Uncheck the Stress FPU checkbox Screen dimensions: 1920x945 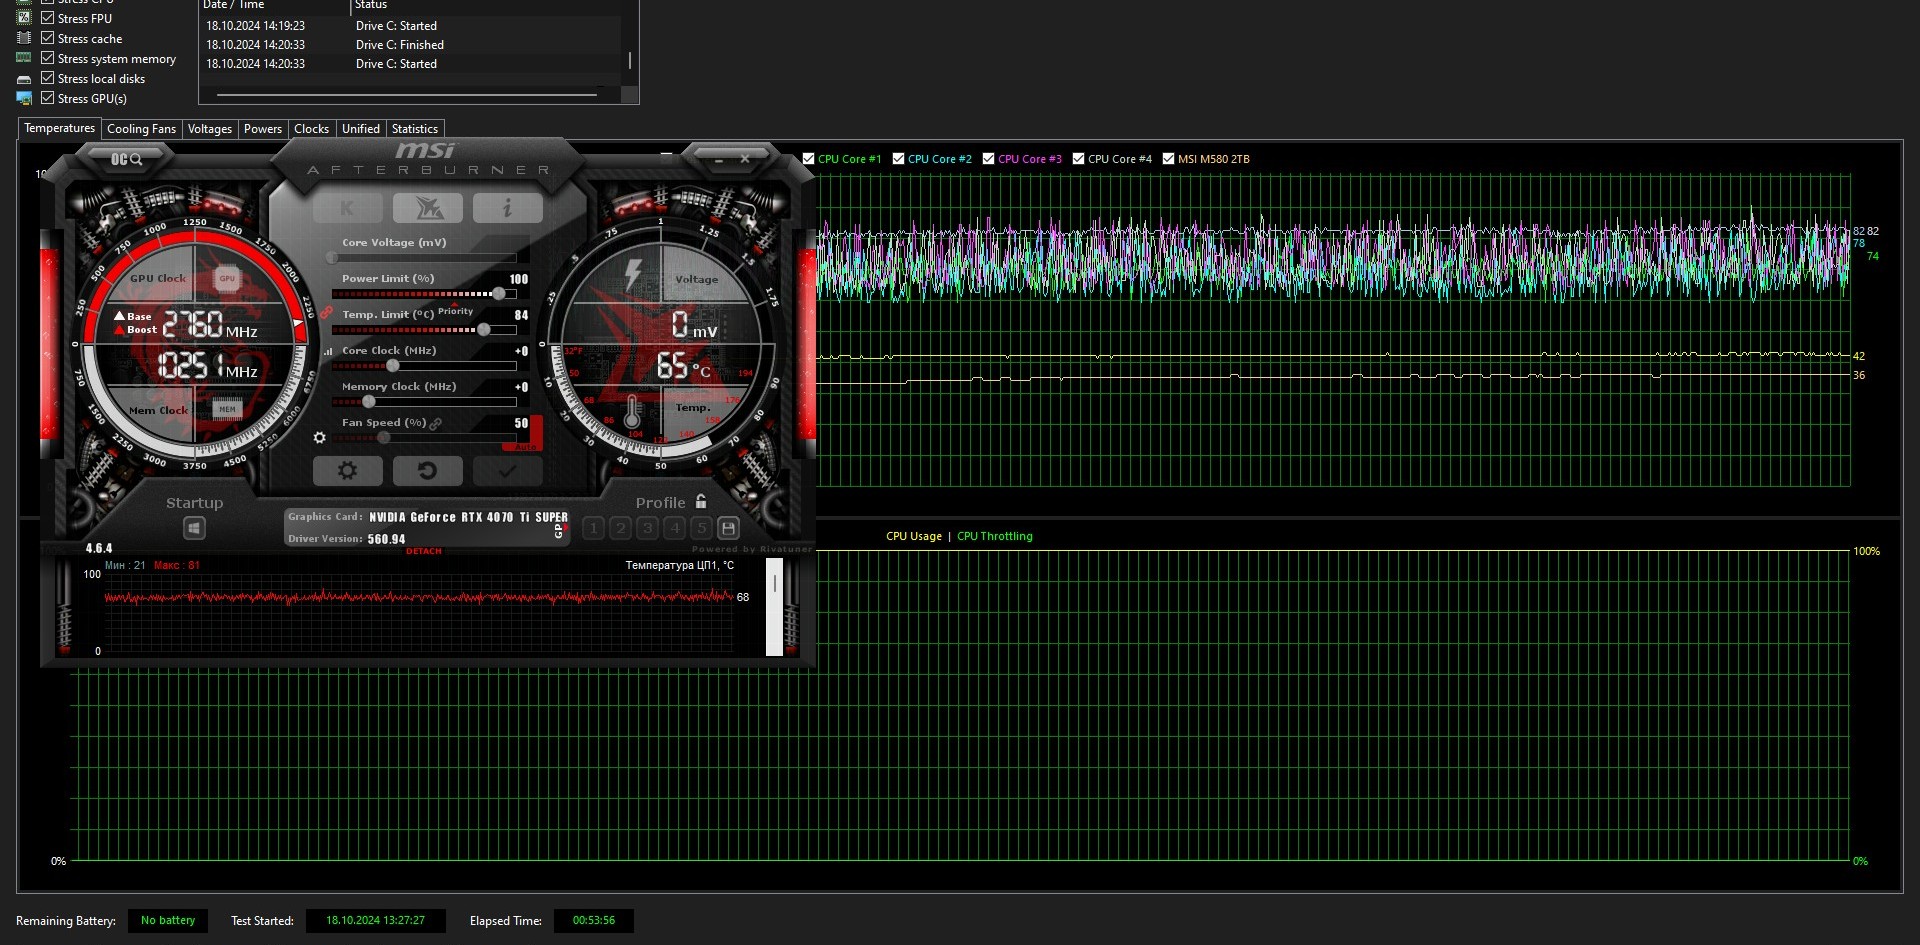[47, 18]
